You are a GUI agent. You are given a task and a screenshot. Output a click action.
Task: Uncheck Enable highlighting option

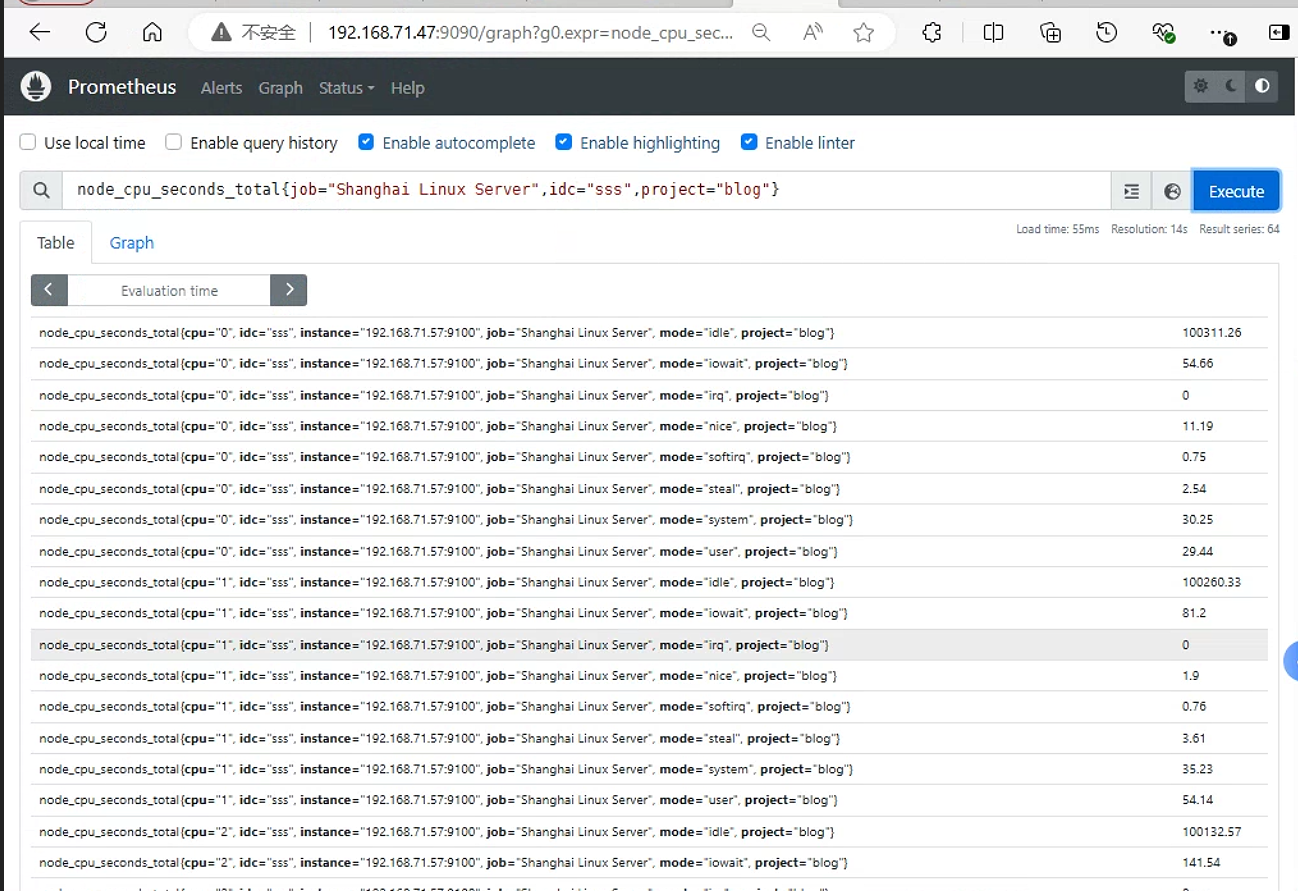(564, 142)
